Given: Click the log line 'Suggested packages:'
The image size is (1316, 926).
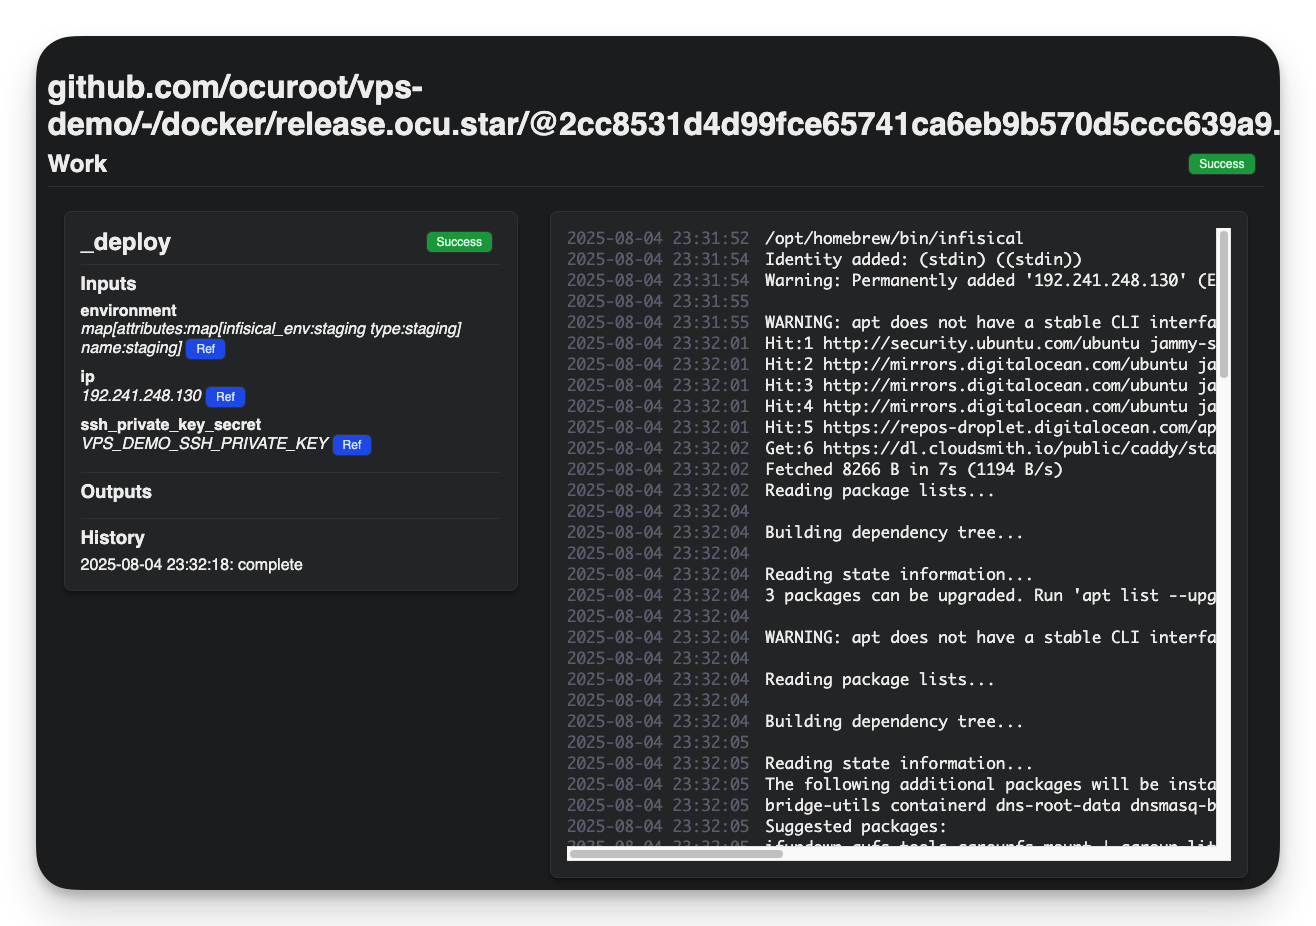Looking at the screenshot, I should click(855, 826).
